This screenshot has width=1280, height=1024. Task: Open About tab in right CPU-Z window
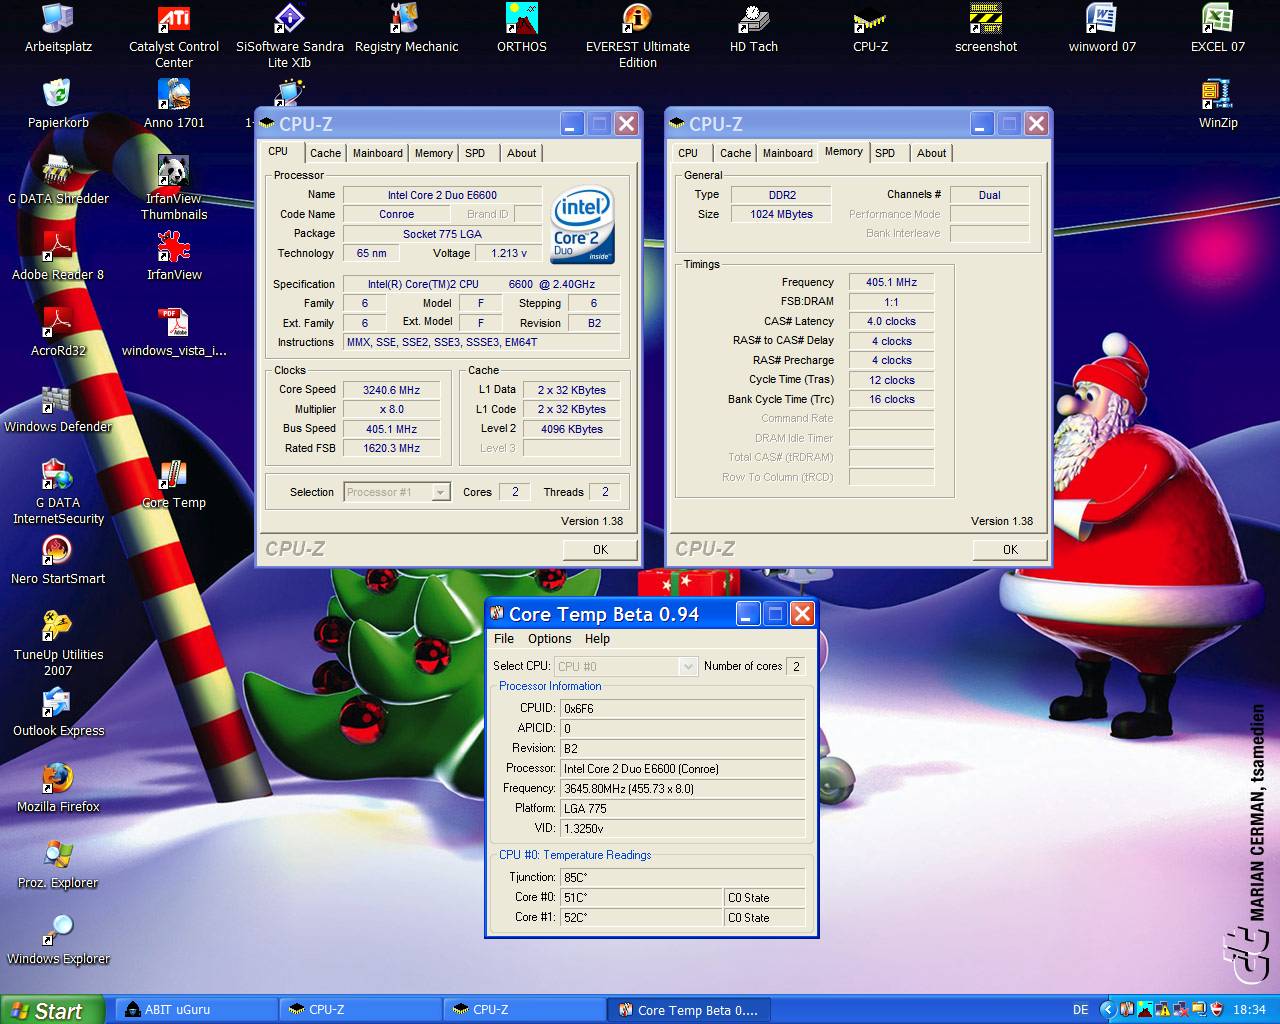coord(932,153)
